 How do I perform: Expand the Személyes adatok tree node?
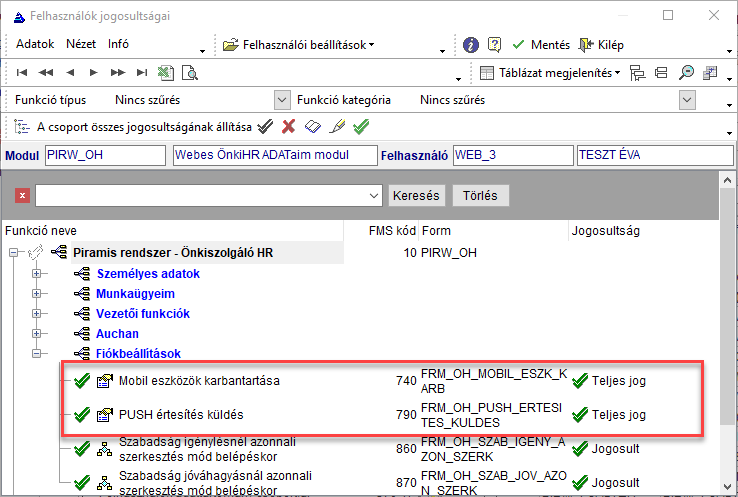[38, 273]
